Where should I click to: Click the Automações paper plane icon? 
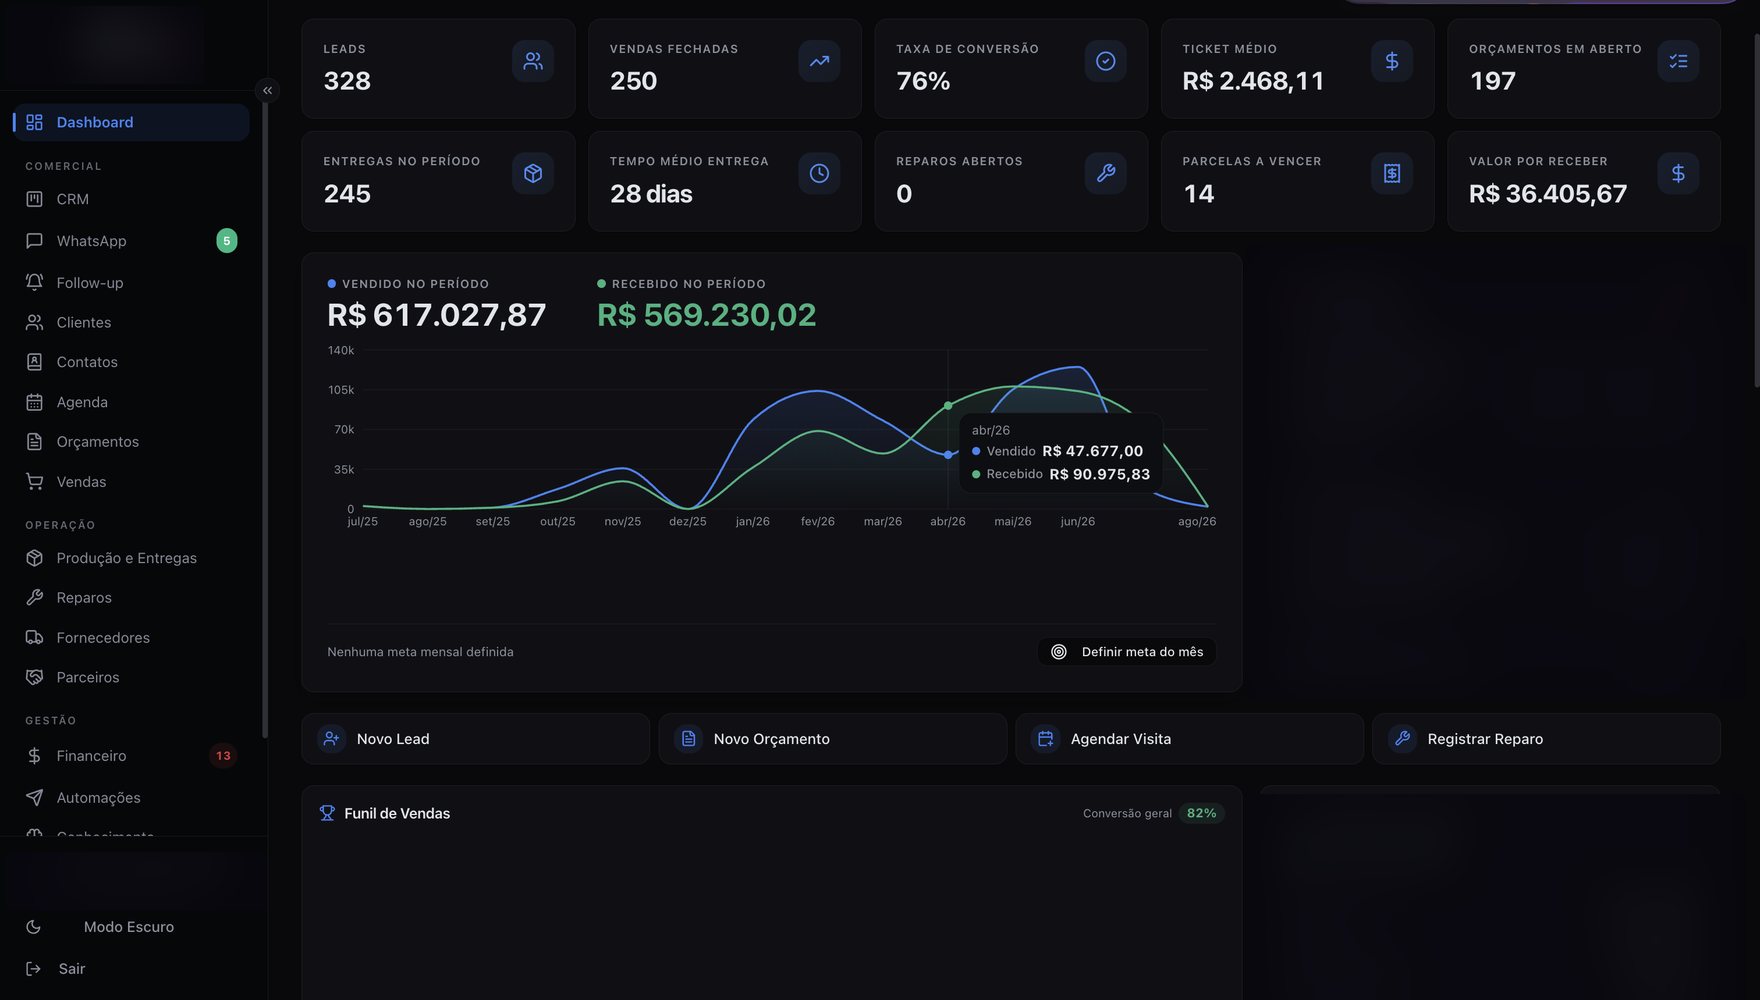(35, 798)
